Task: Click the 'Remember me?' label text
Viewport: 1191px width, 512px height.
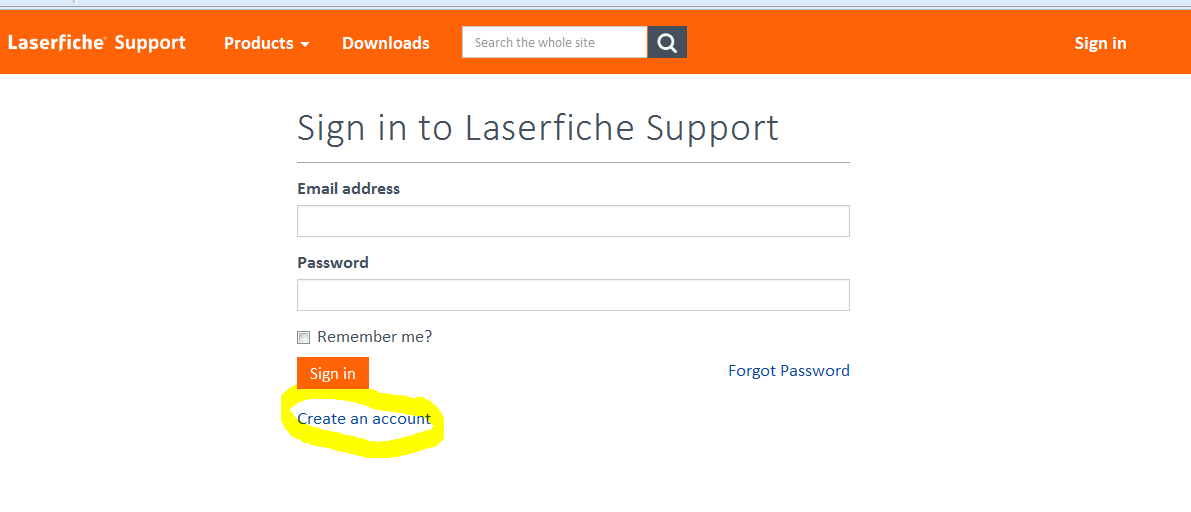Action: pyautogui.click(x=374, y=337)
